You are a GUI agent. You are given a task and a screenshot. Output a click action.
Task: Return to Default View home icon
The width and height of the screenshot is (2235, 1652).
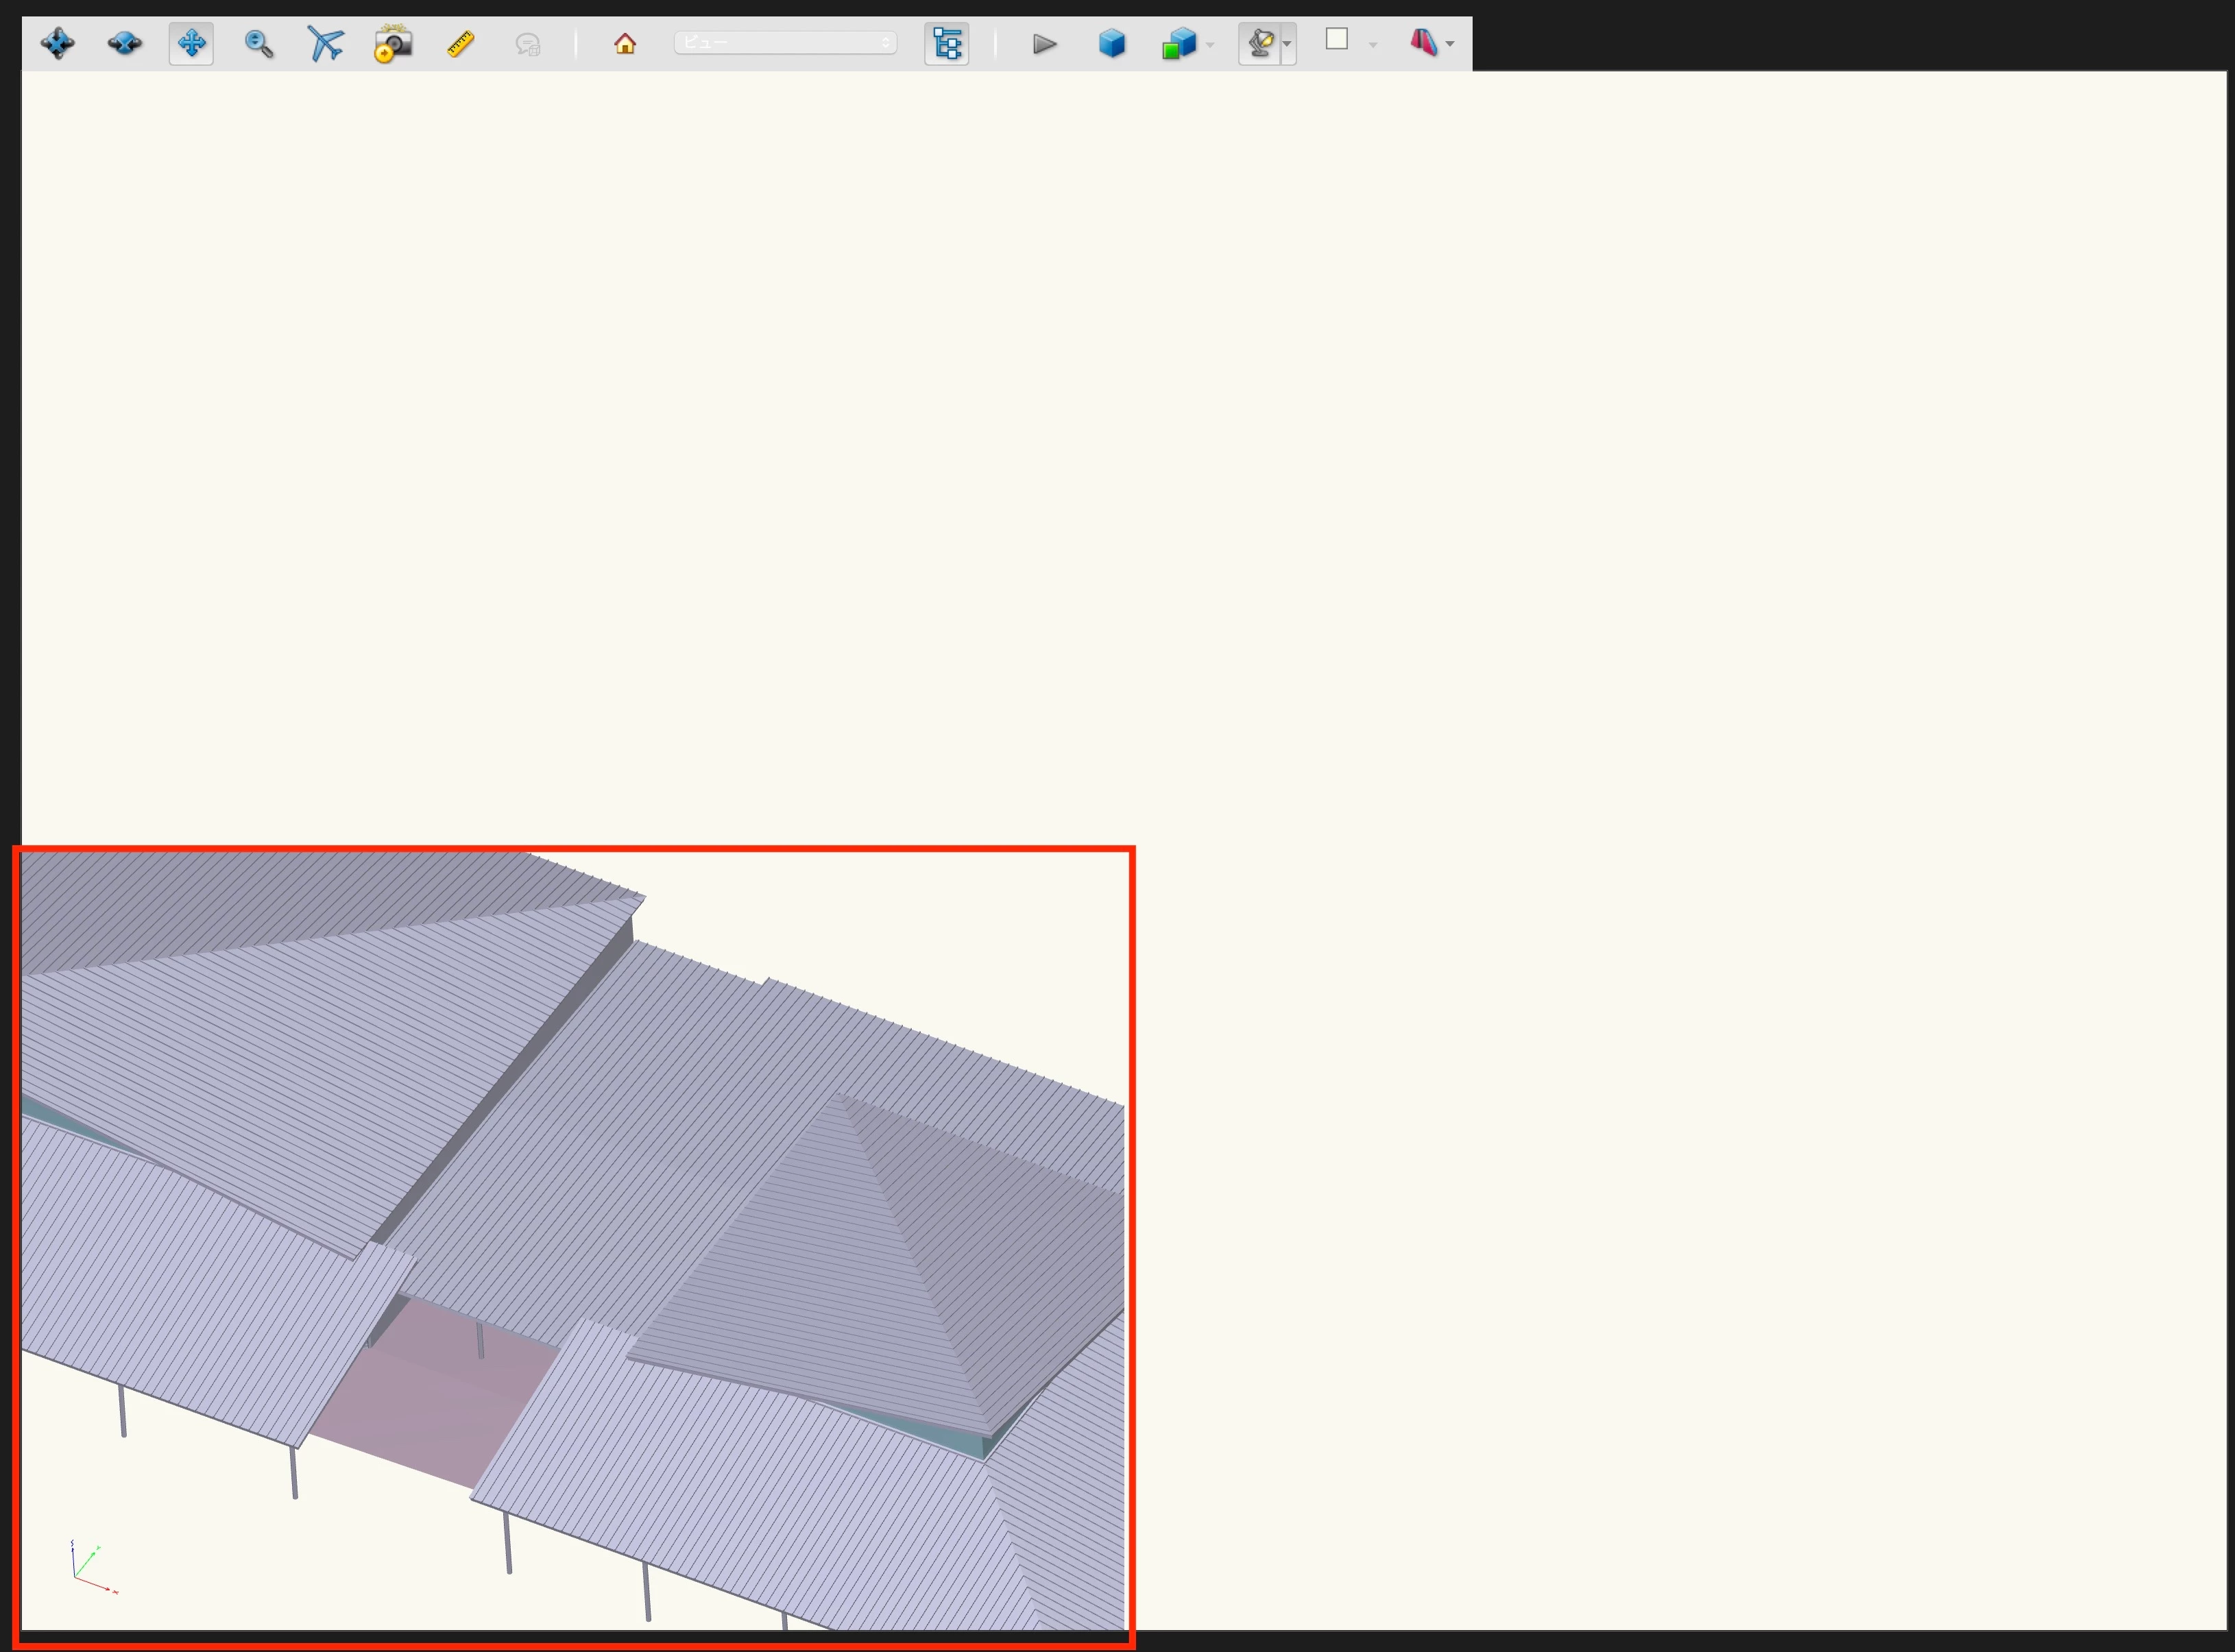click(625, 43)
